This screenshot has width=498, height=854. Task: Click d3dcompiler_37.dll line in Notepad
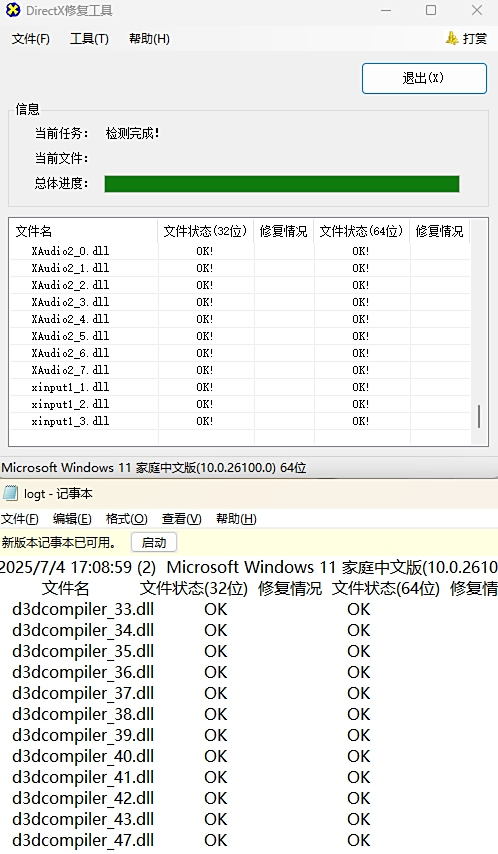[83, 693]
